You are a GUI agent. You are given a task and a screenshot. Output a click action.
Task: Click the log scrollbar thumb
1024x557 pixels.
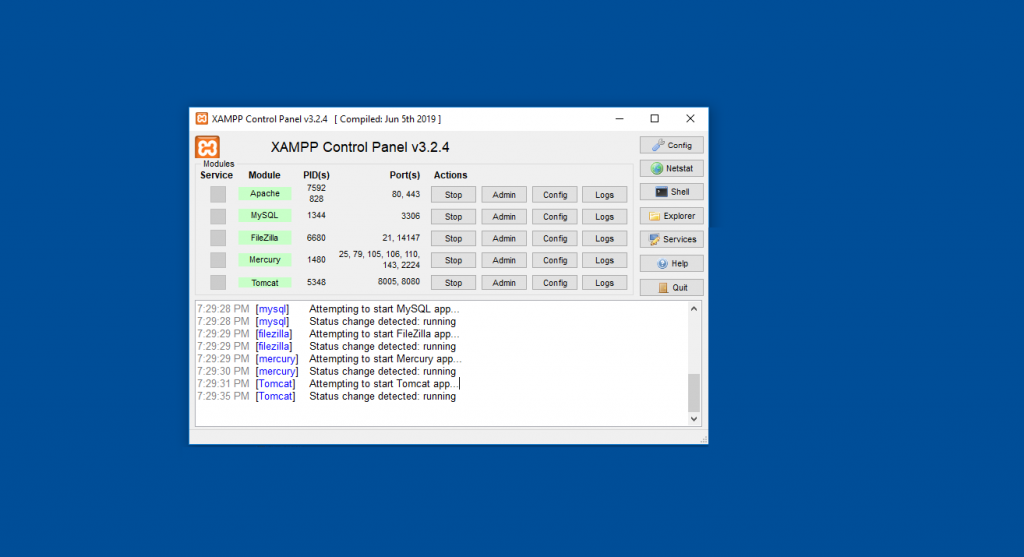pos(694,392)
